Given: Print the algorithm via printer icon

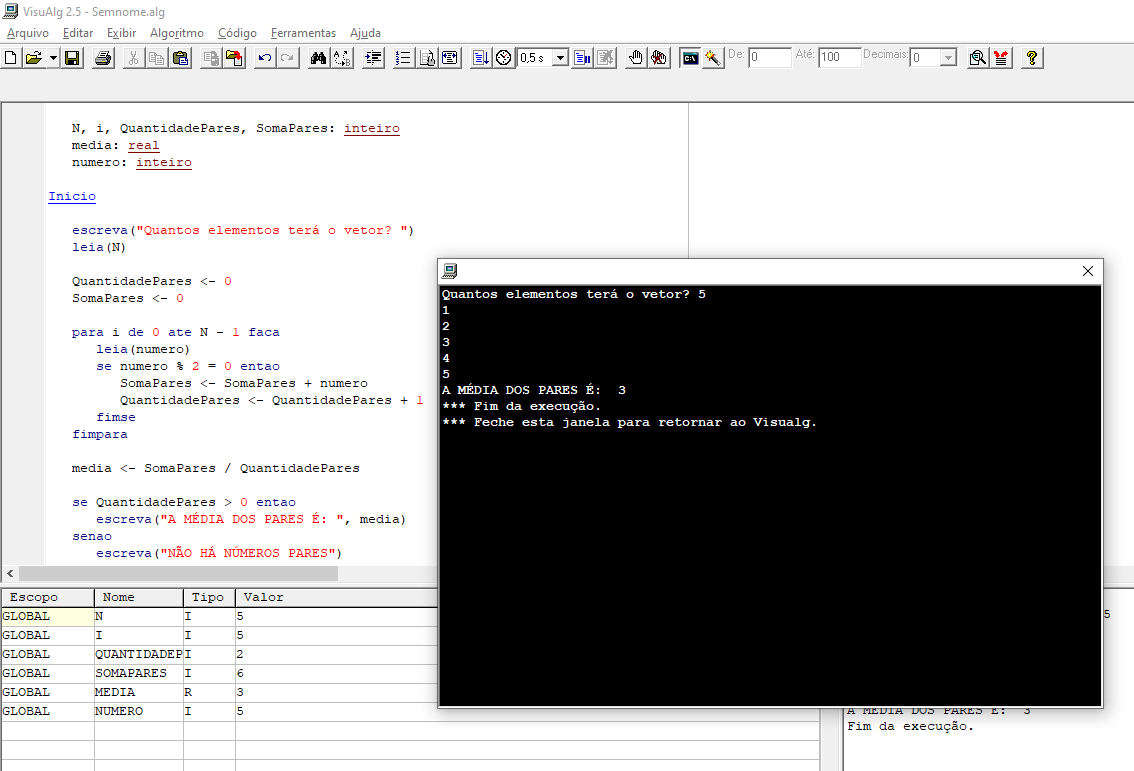Looking at the screenshot, I should 103,58.
